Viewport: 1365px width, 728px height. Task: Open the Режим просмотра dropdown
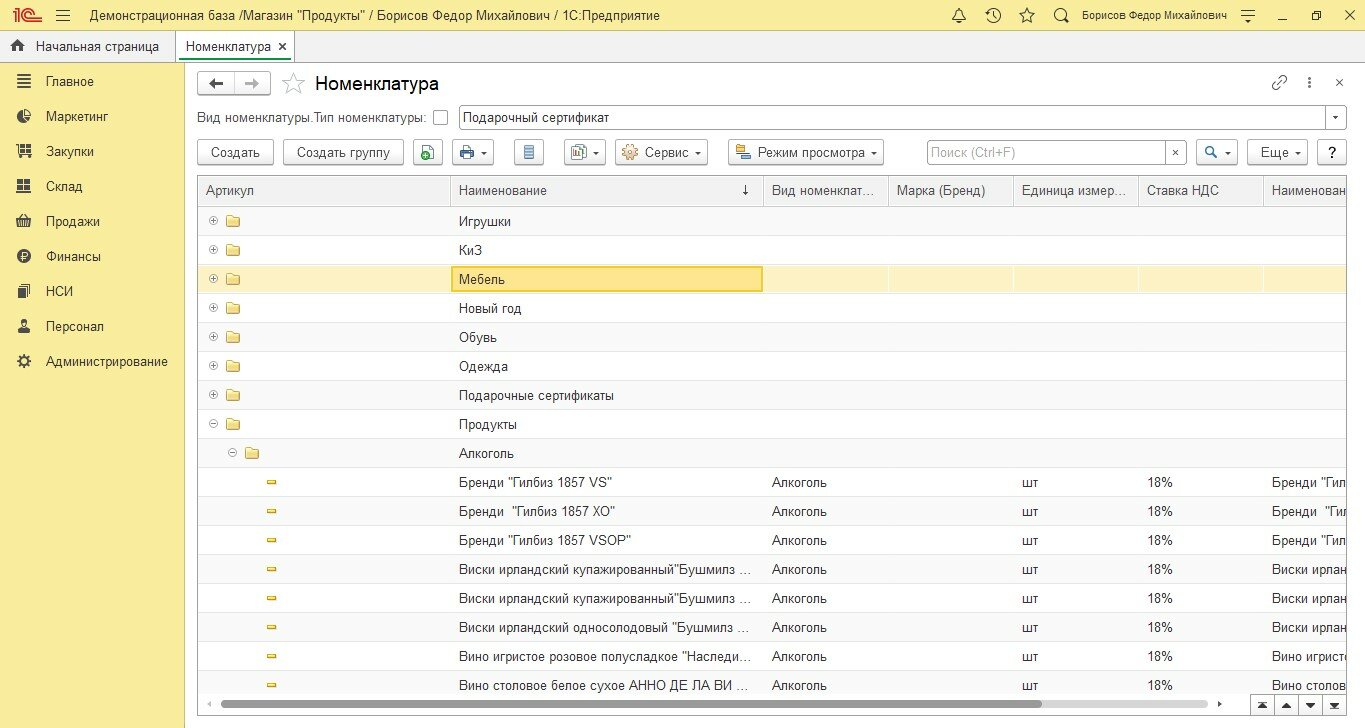[x=806, y=152]
